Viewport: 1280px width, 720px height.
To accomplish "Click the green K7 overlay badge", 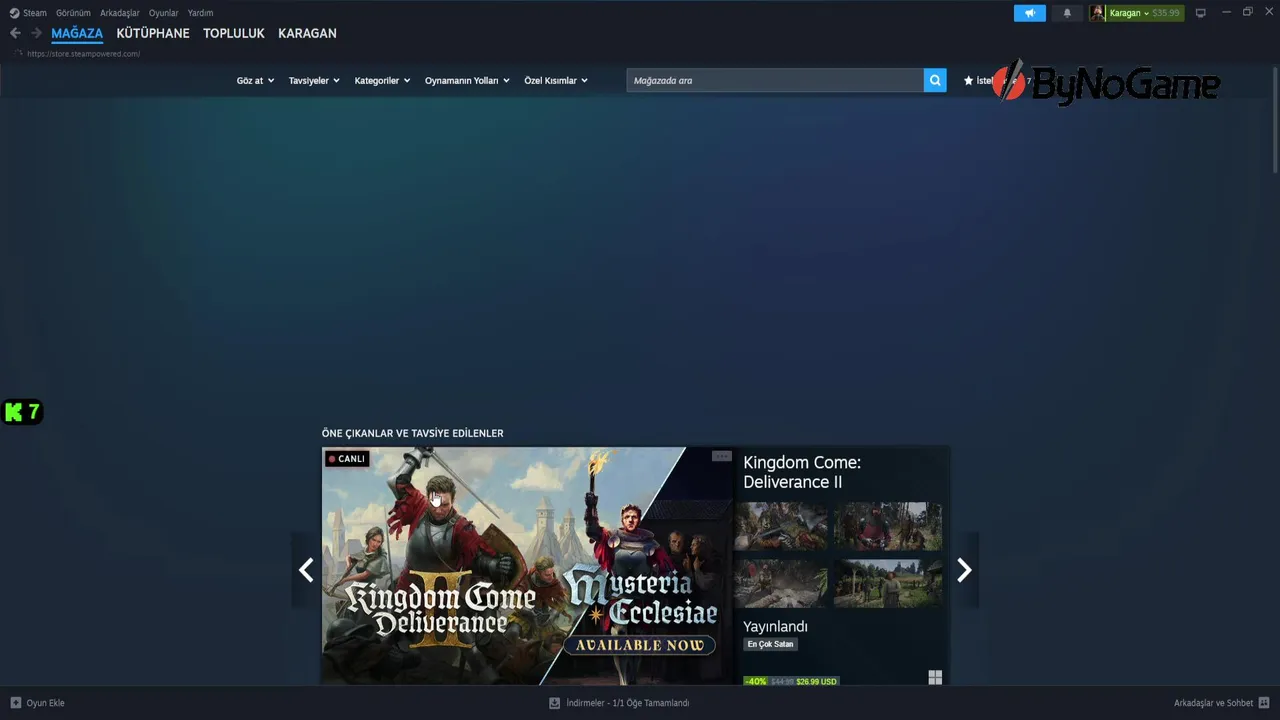I will coord(22,411).
